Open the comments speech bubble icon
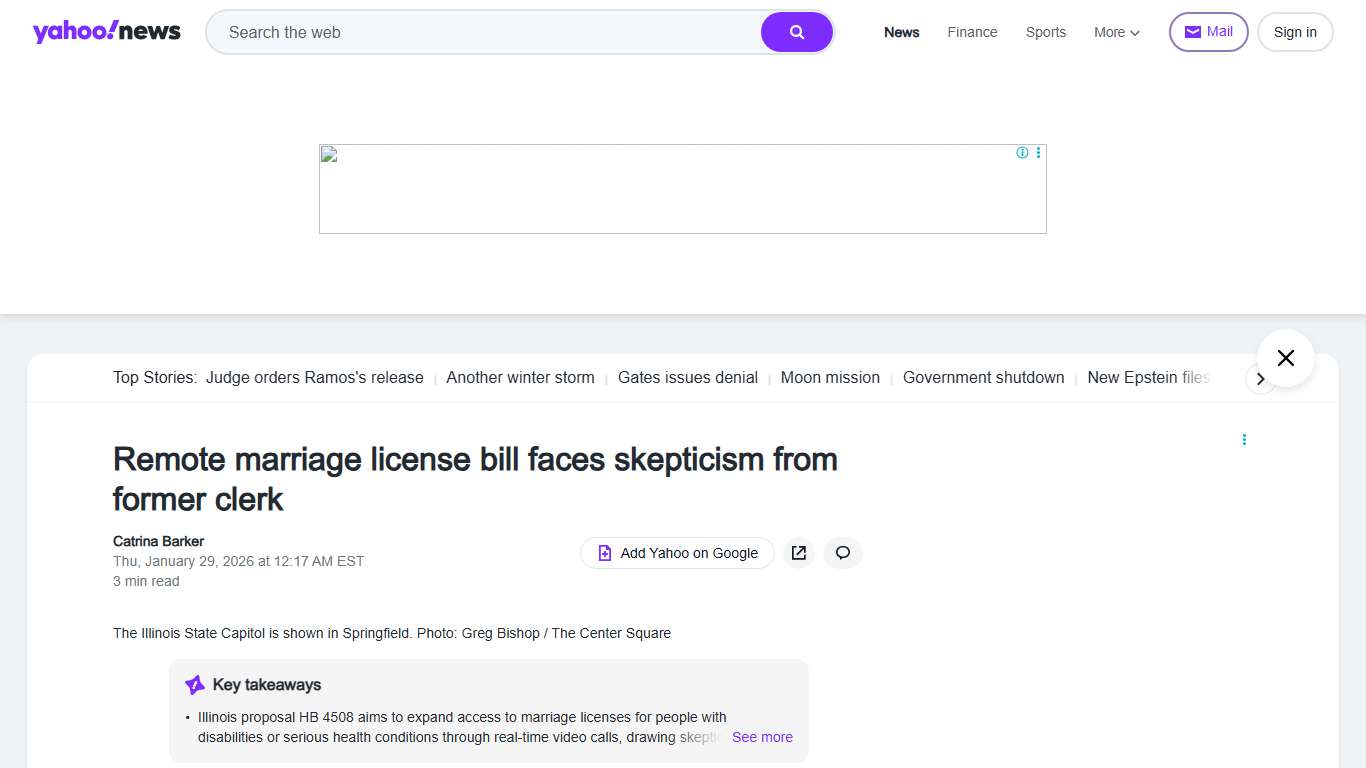The width and height of the screenshot is (1366, 768). 843,553
